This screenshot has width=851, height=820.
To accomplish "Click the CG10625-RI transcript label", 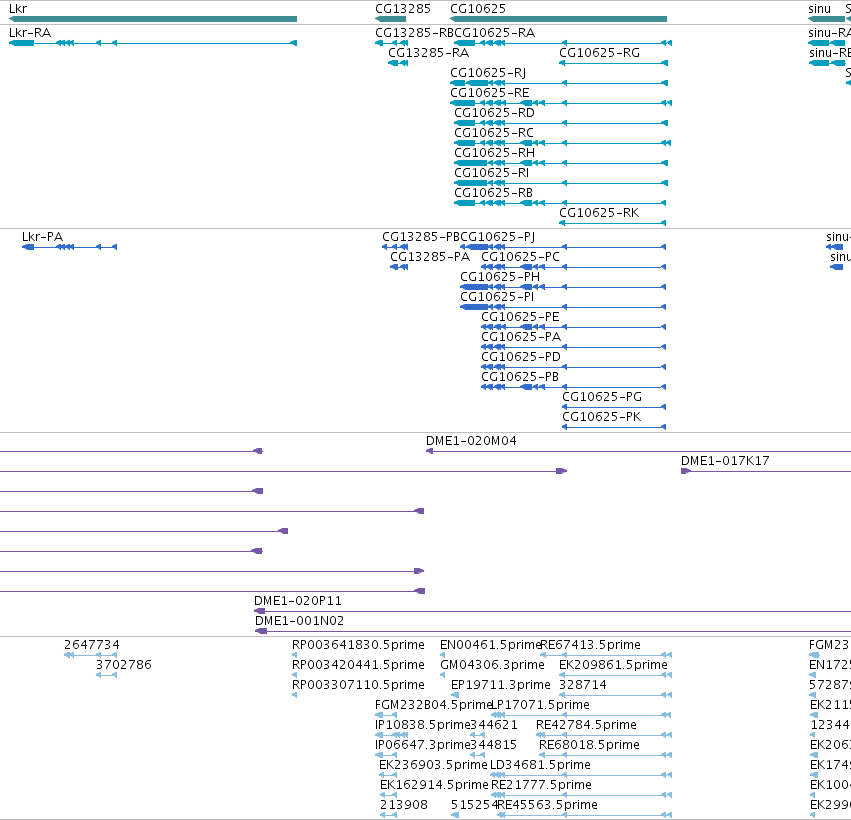I will (x=491, y=173).
